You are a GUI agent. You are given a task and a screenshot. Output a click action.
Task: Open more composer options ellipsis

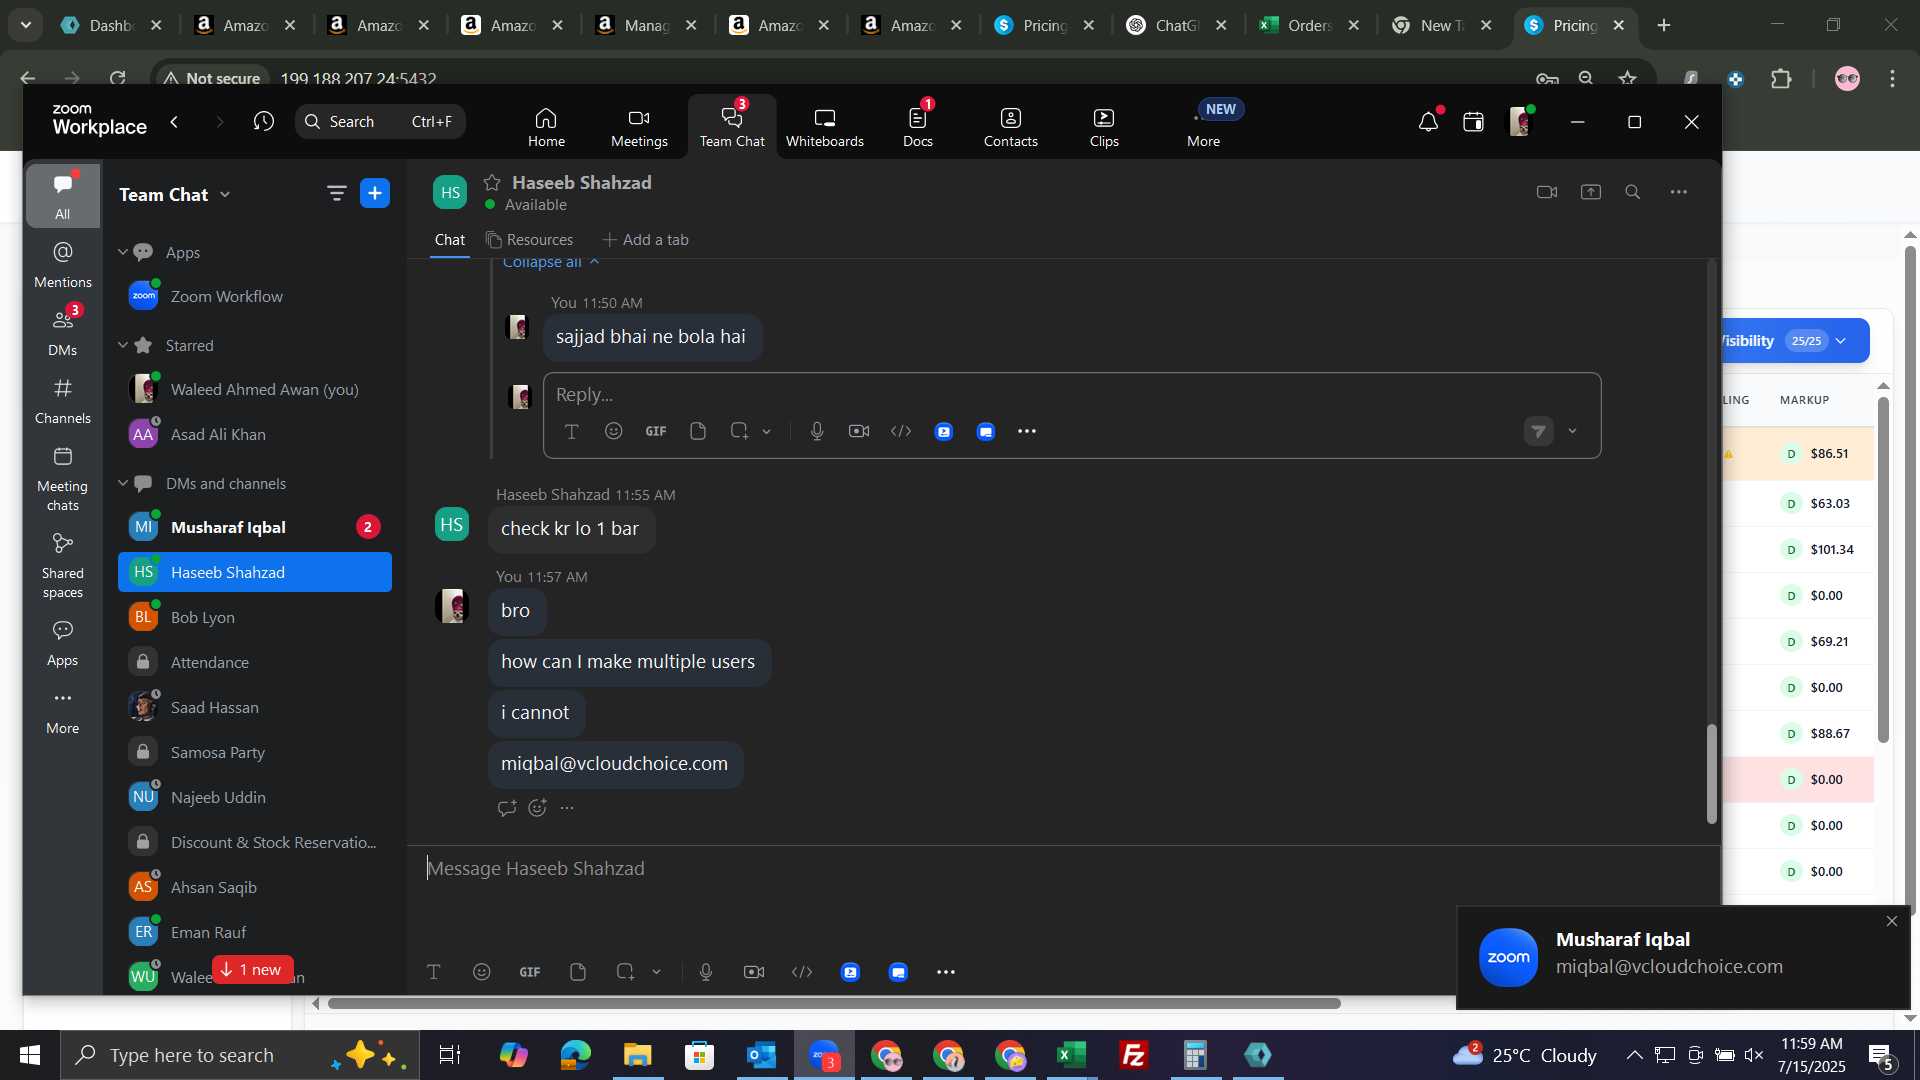[x=946, y=972]
